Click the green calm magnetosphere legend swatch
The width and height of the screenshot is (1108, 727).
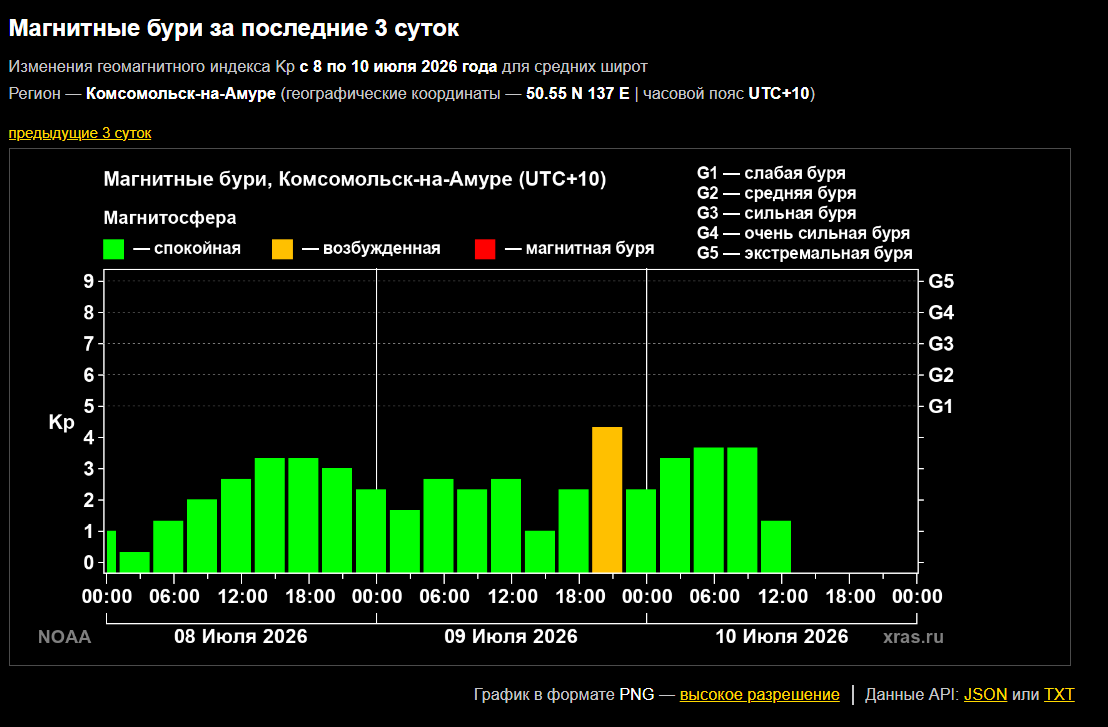[114, 249]
